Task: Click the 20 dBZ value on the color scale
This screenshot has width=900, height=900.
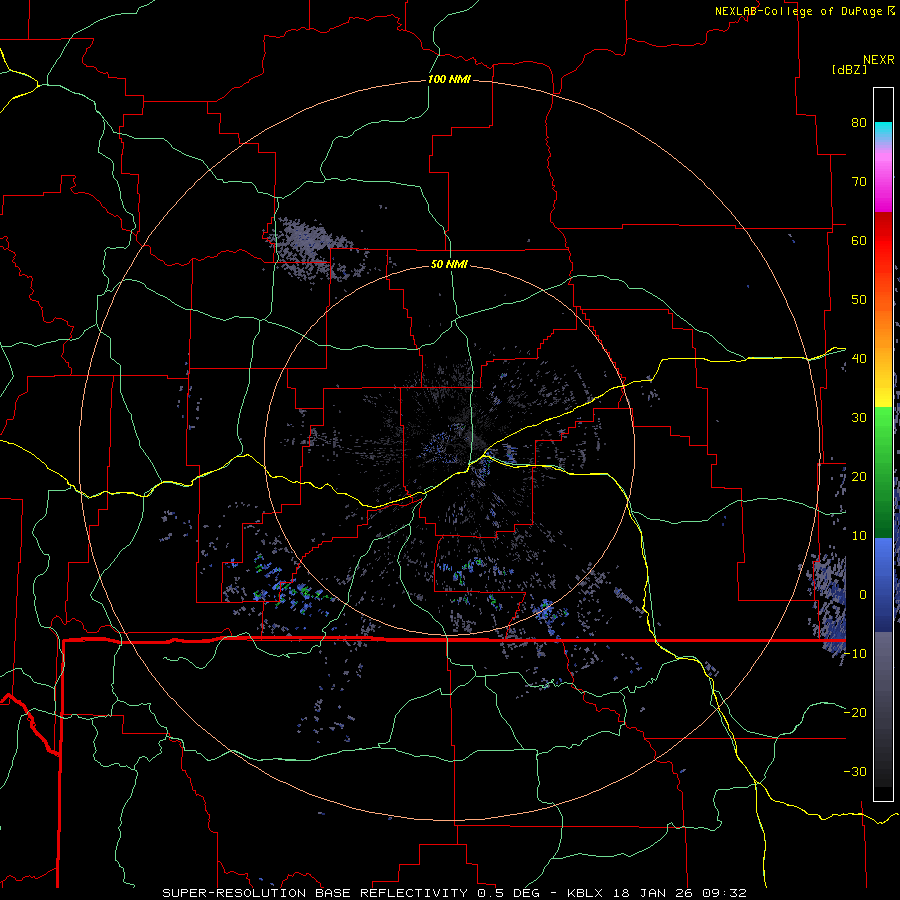Action: 859,477
